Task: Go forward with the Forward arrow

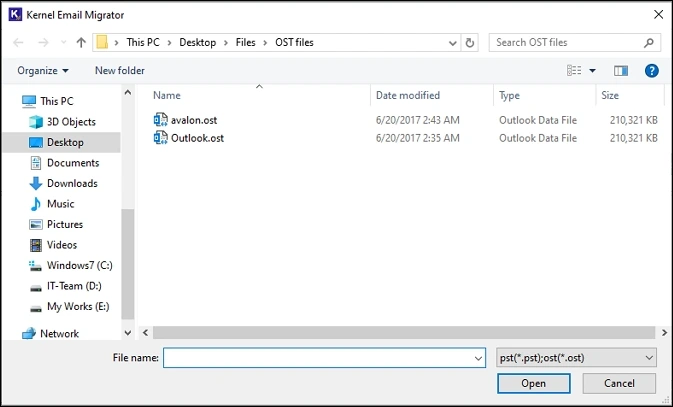Action: (x=43, y=43)
